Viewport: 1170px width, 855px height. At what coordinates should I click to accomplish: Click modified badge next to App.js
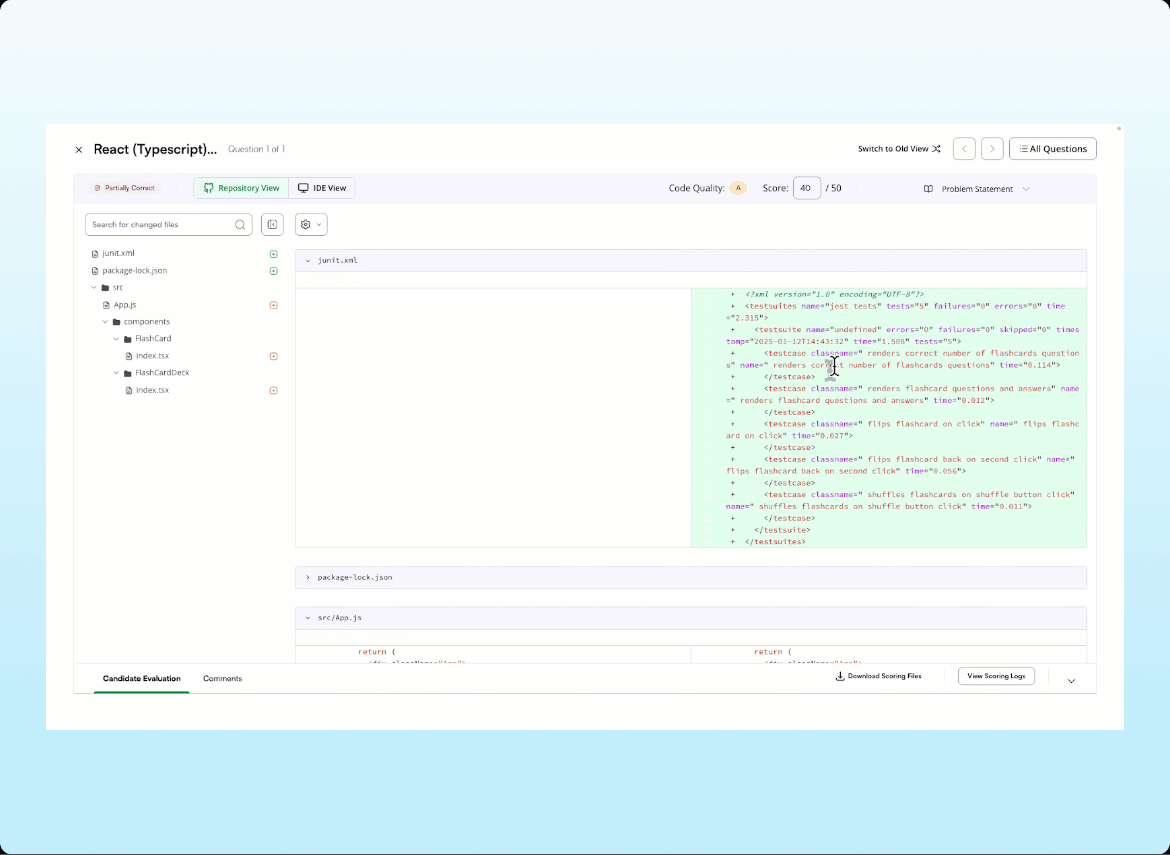(274, 305)
